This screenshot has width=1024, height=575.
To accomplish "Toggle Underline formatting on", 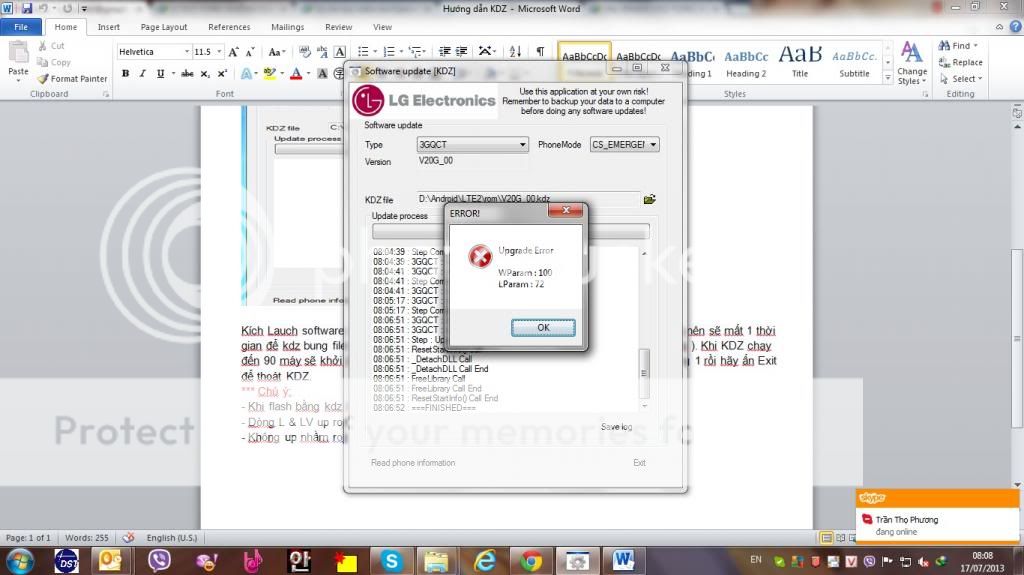I will coord(158,73).
